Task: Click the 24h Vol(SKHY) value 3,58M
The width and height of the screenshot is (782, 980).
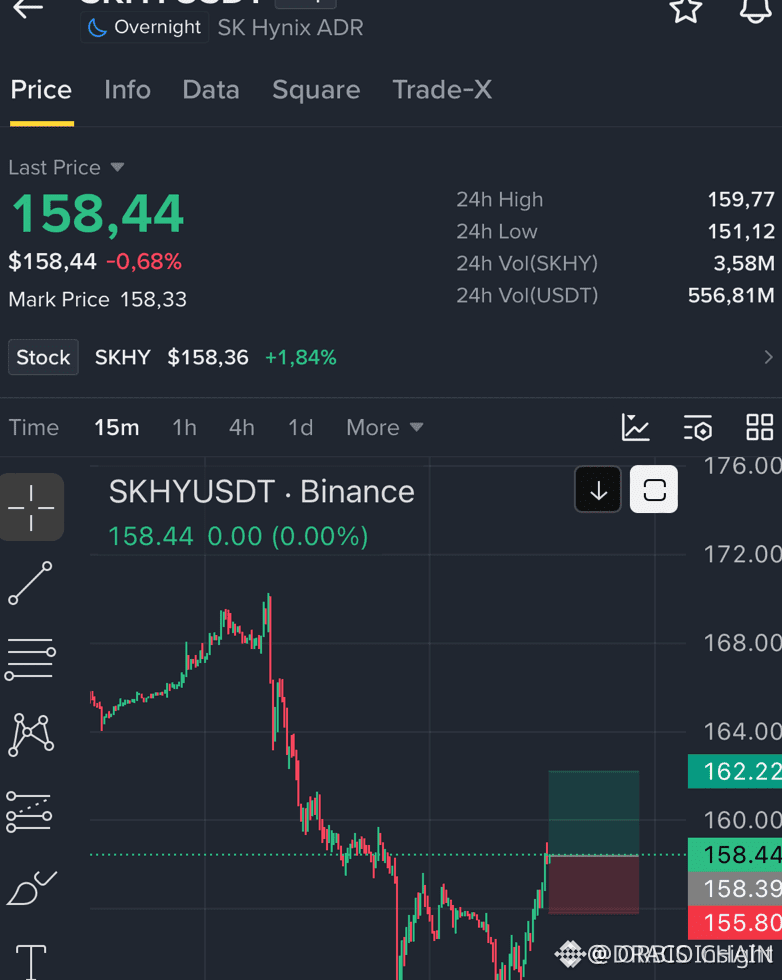Action: pos(744,264)
